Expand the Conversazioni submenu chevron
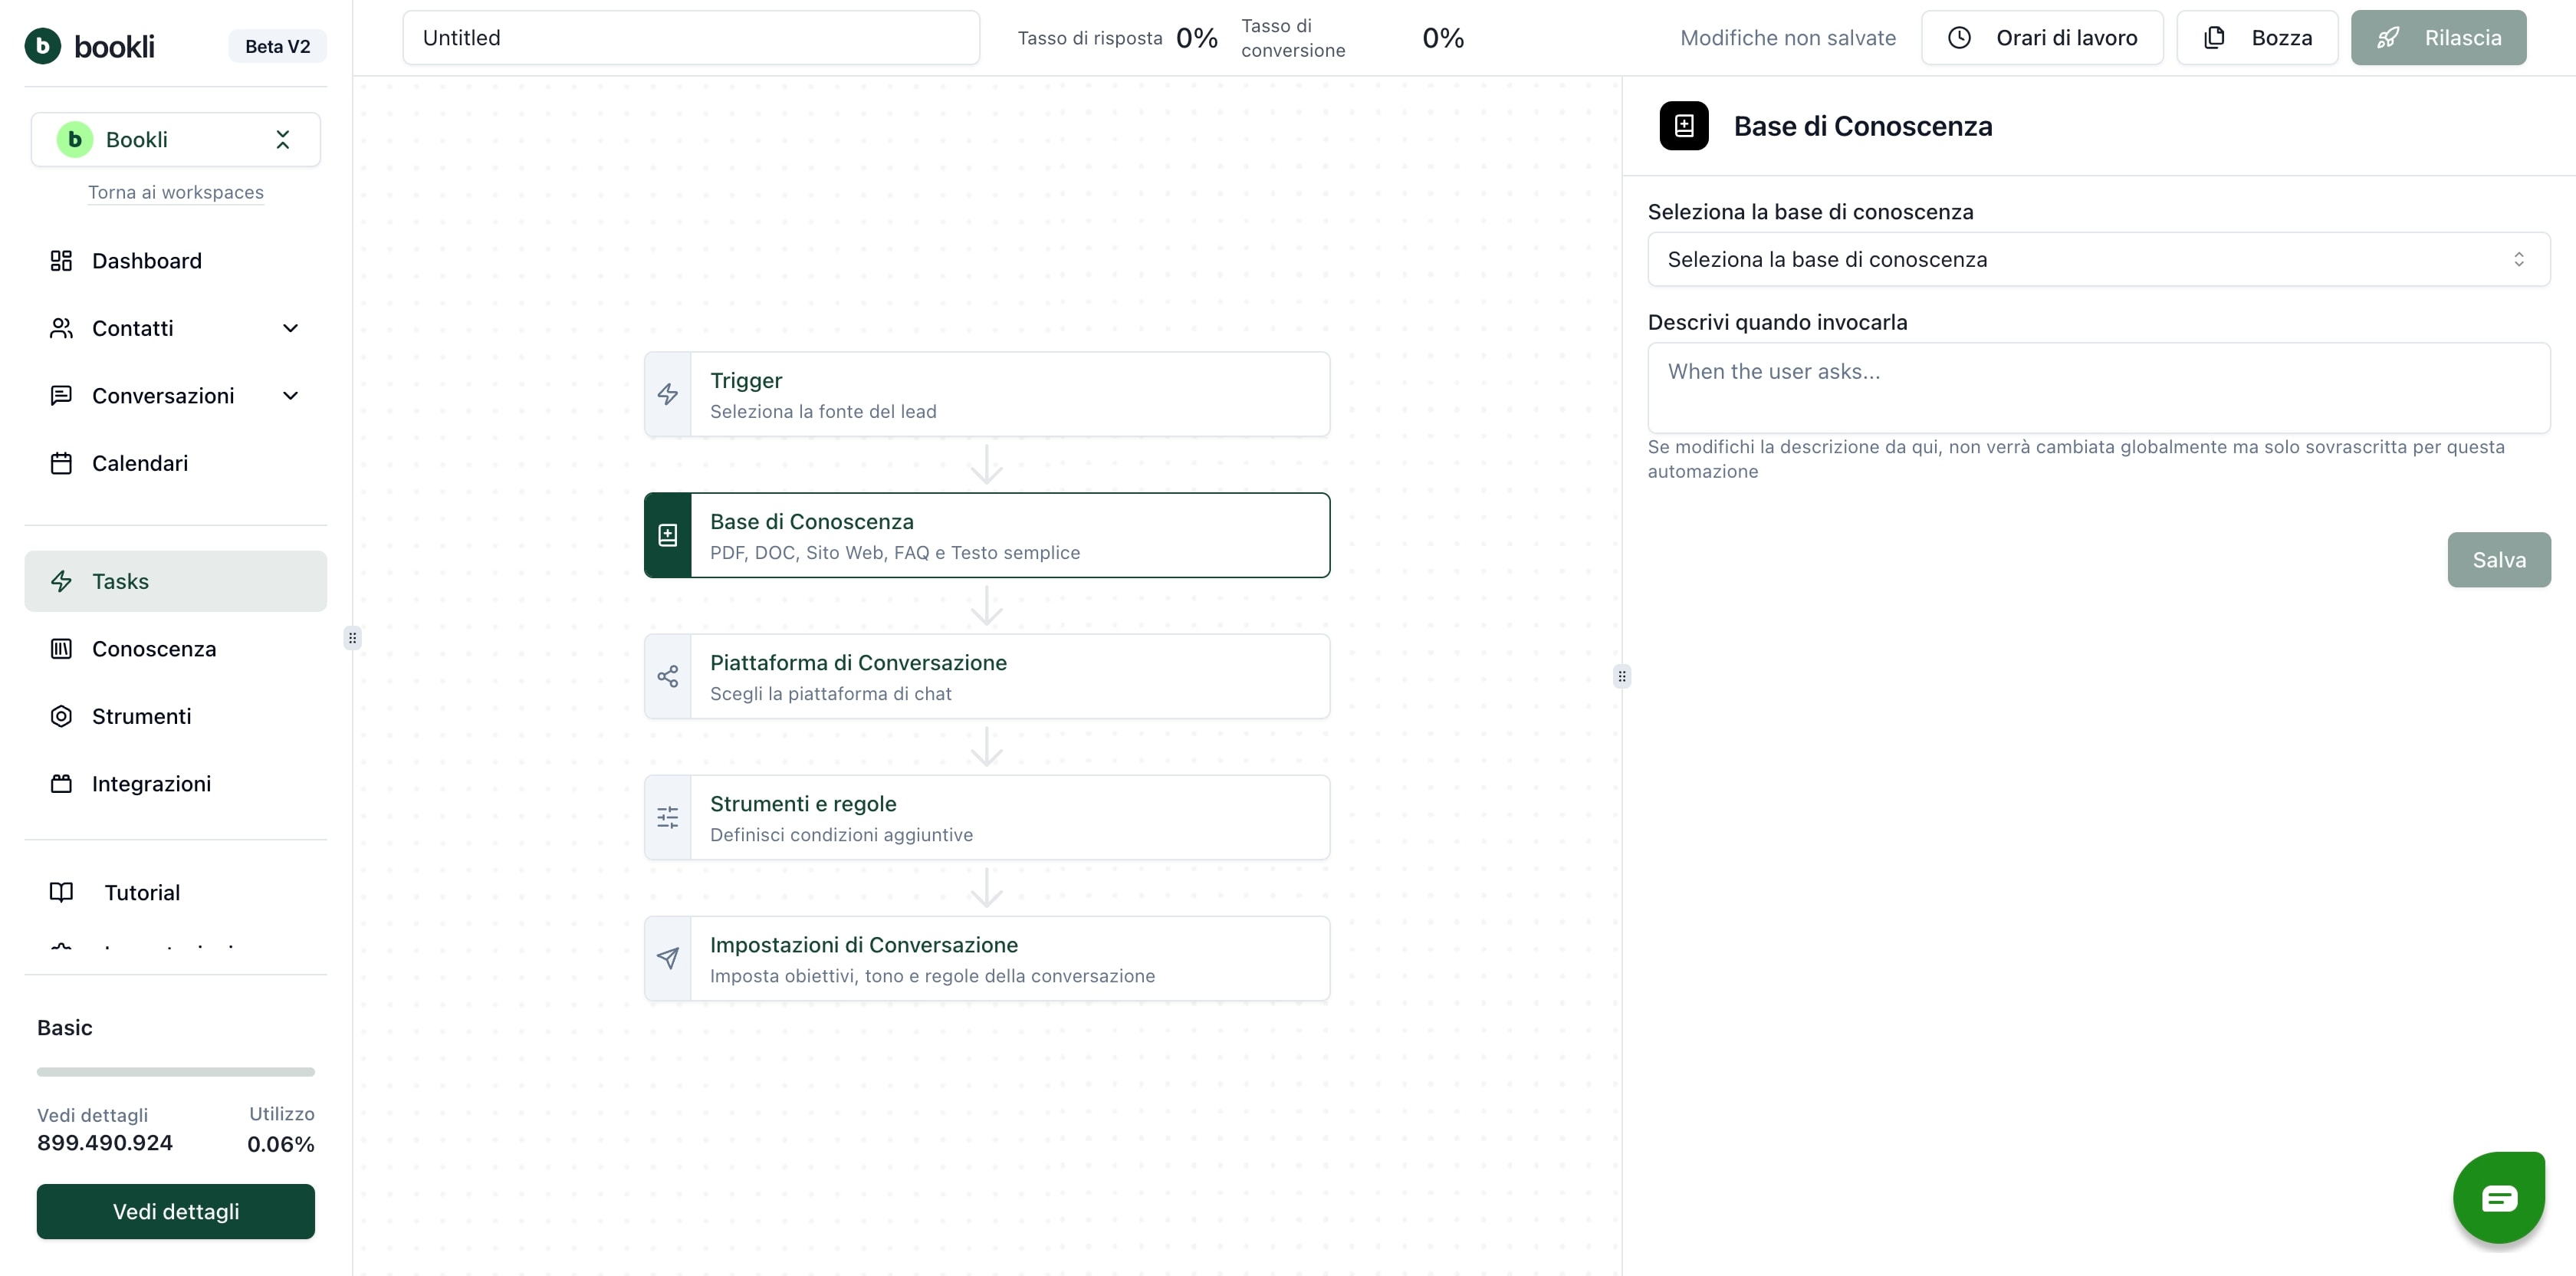2576x1276 pixels. coord(290,396)
